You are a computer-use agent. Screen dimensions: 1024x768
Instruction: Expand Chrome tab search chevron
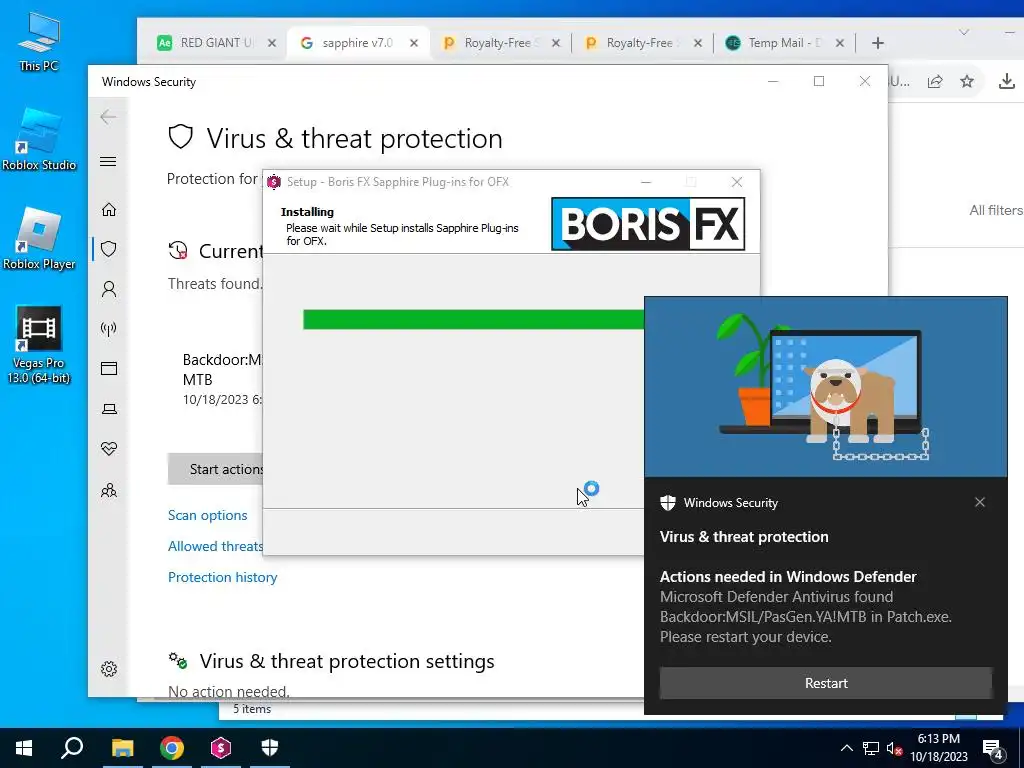point(964,32)
